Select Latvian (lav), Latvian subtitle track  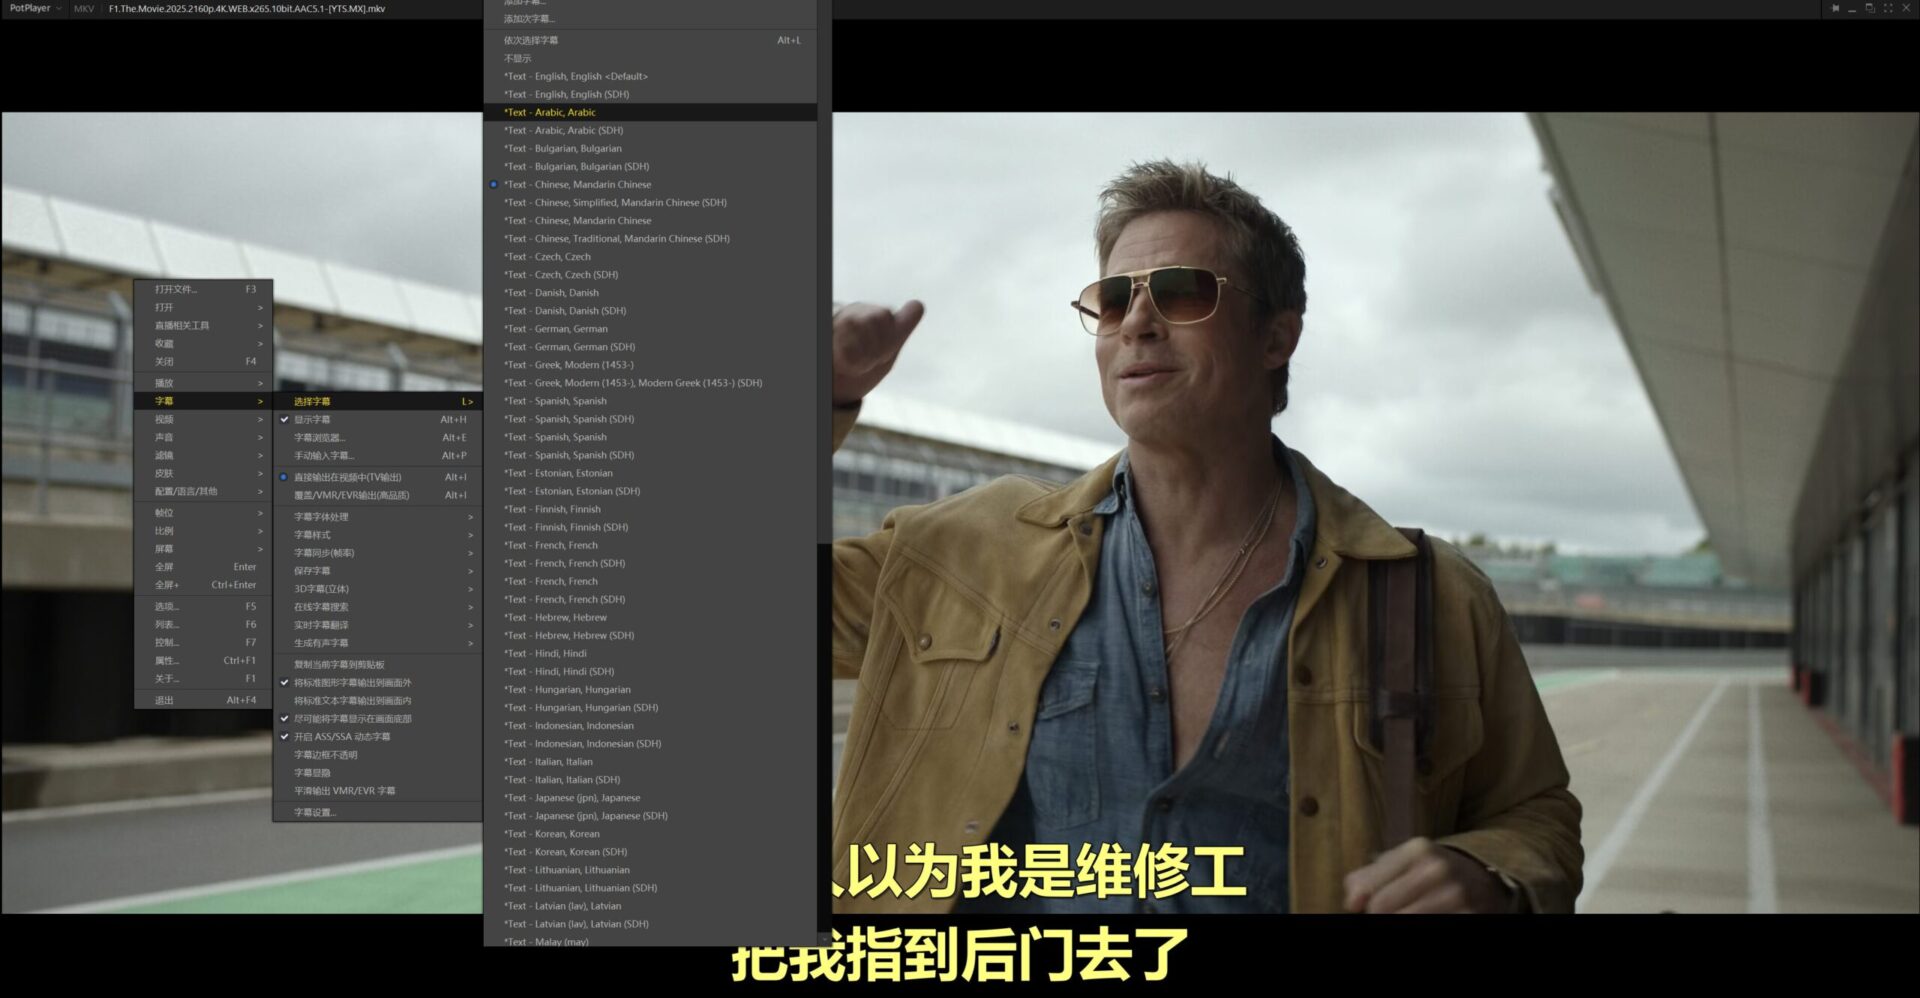click(650, 905)
